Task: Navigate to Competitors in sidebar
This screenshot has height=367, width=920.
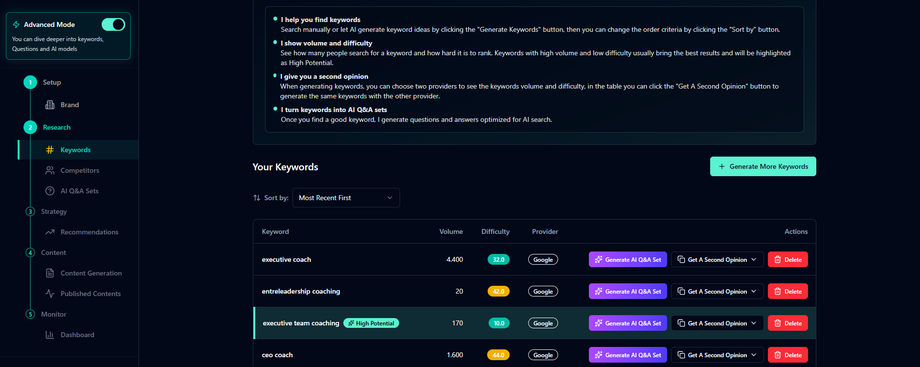Action: pos(79,170)
